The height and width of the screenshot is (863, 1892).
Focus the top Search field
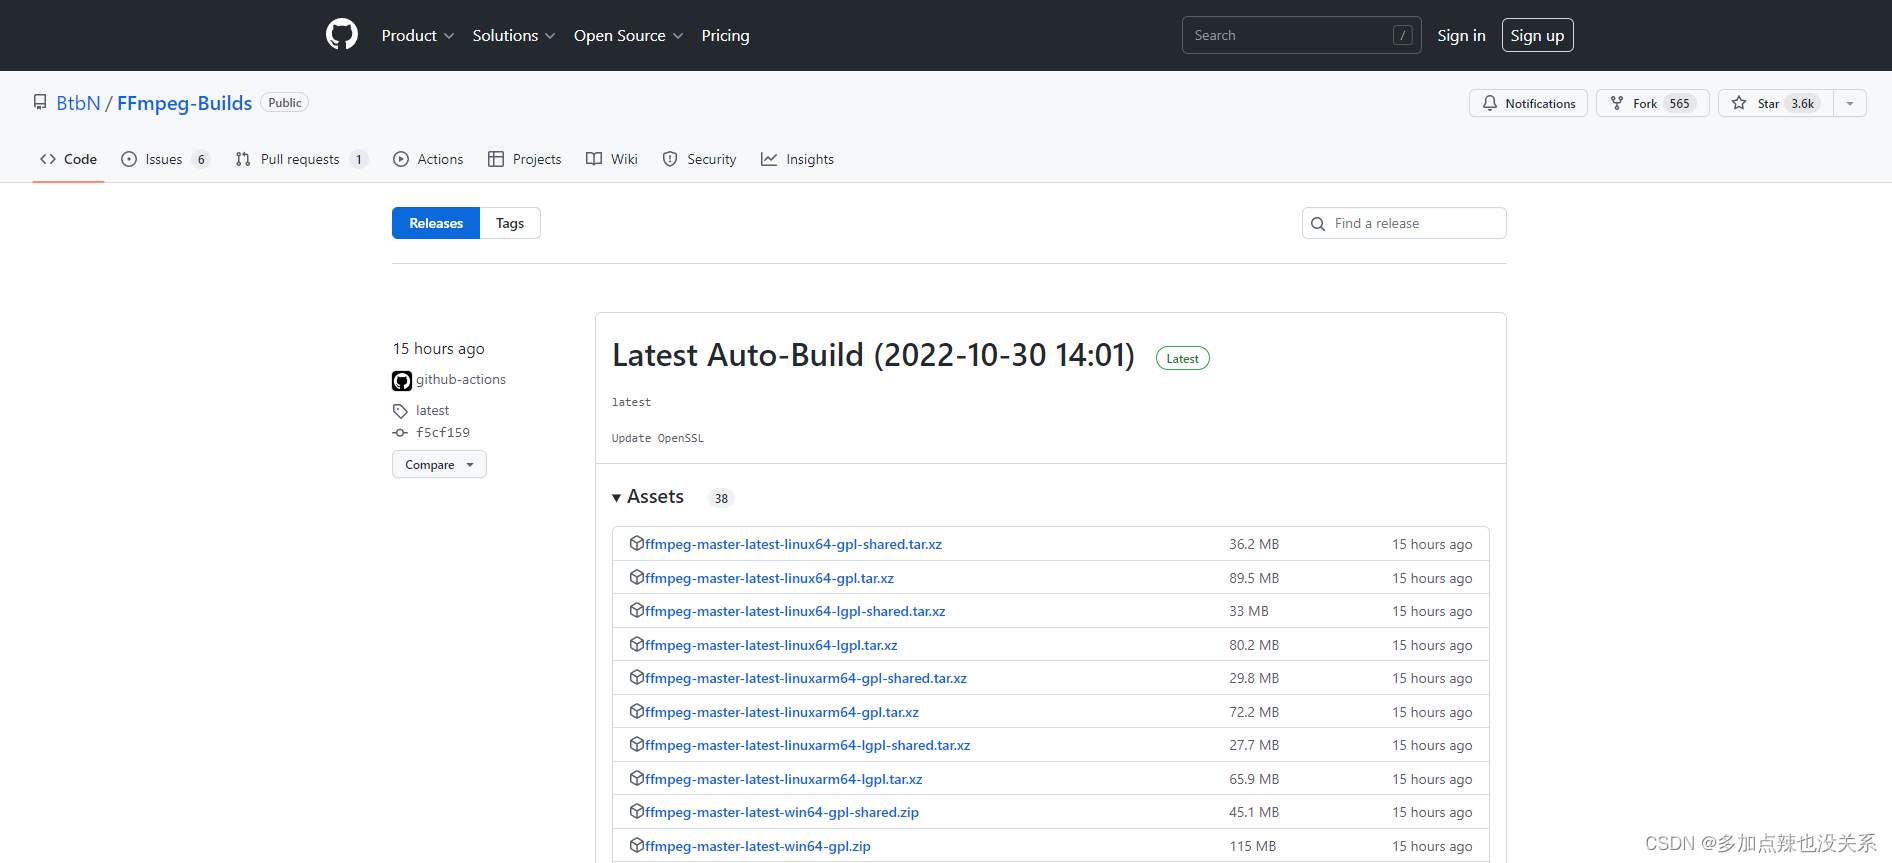pos(1301,35)
